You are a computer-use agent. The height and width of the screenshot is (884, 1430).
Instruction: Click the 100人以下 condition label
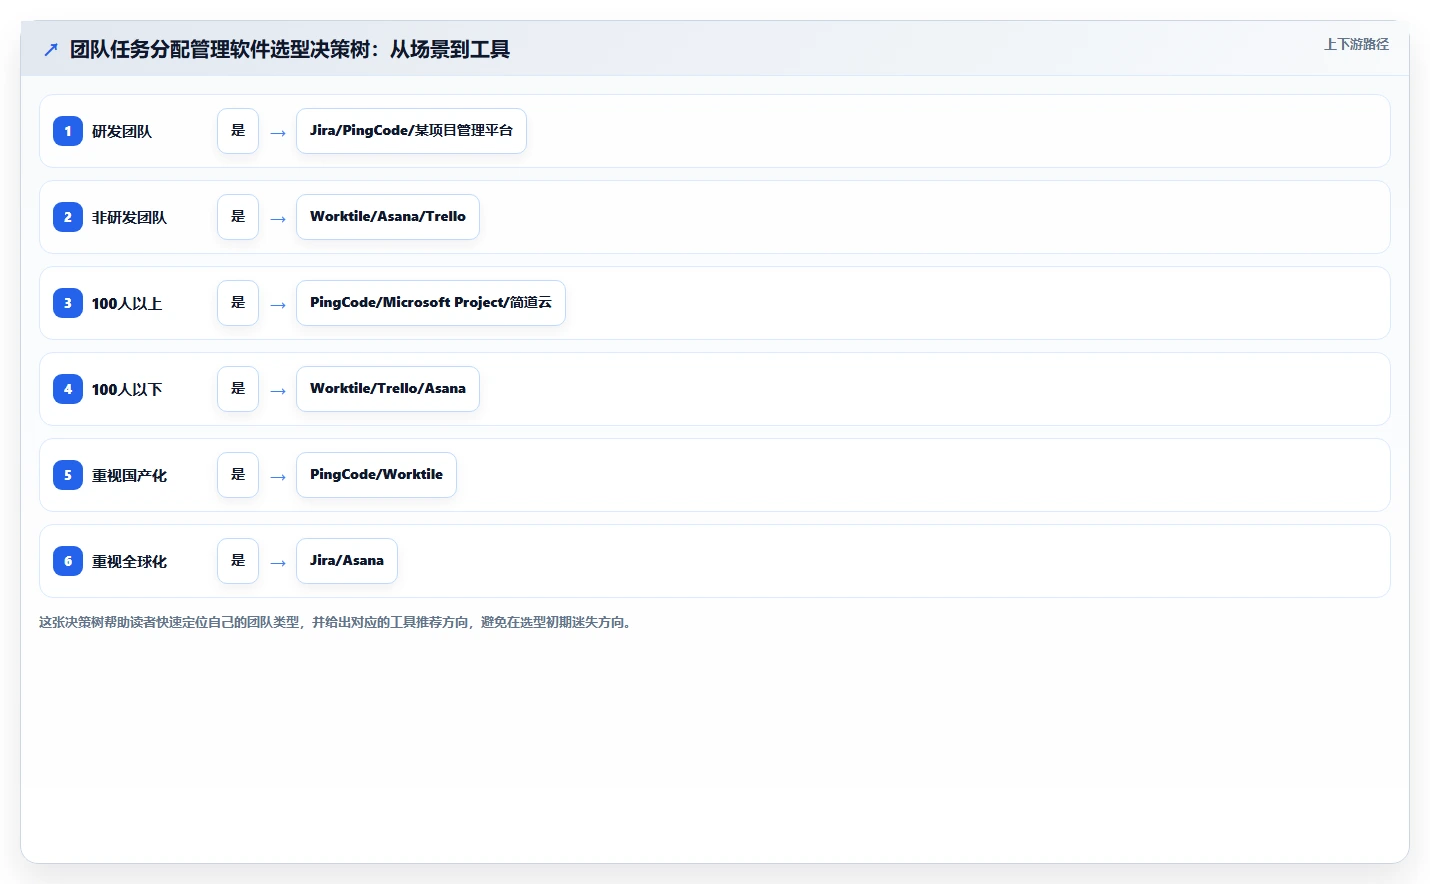pos(127,389)
